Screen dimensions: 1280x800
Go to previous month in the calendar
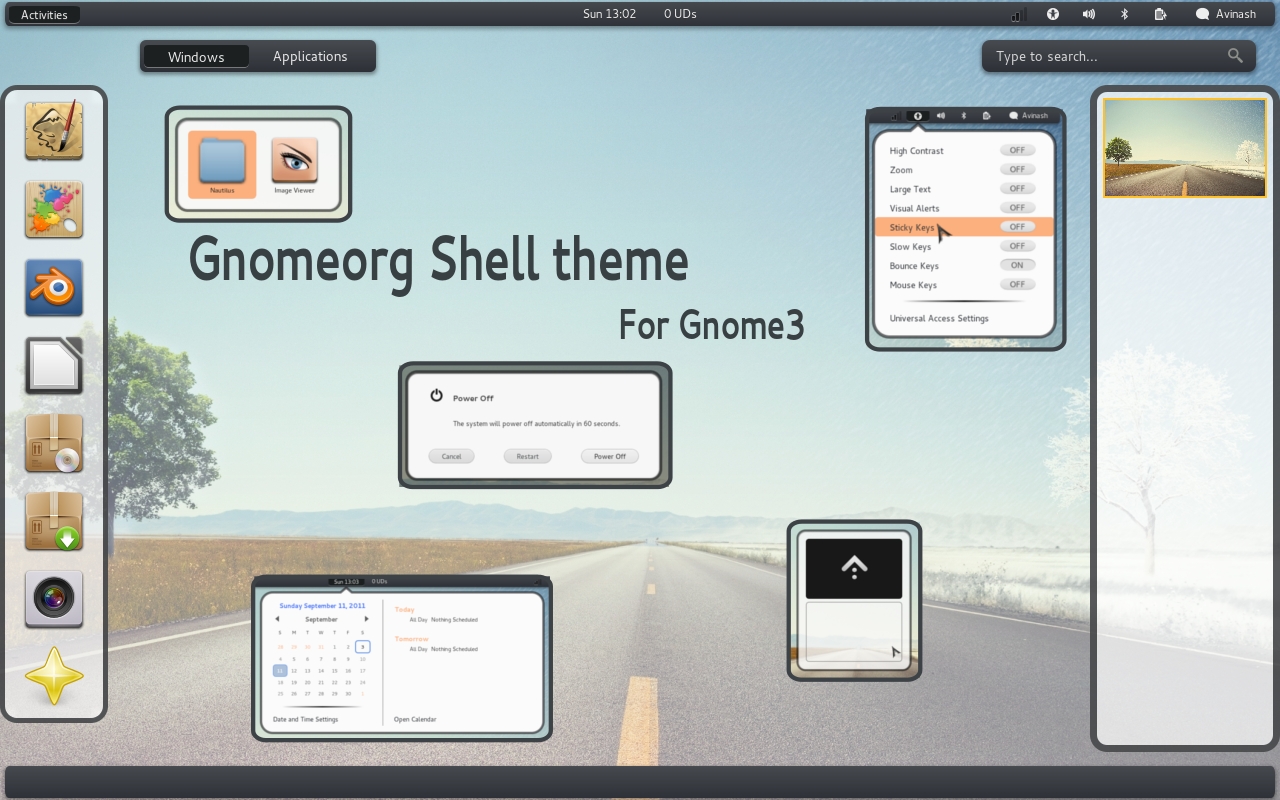tap(279, 618)
